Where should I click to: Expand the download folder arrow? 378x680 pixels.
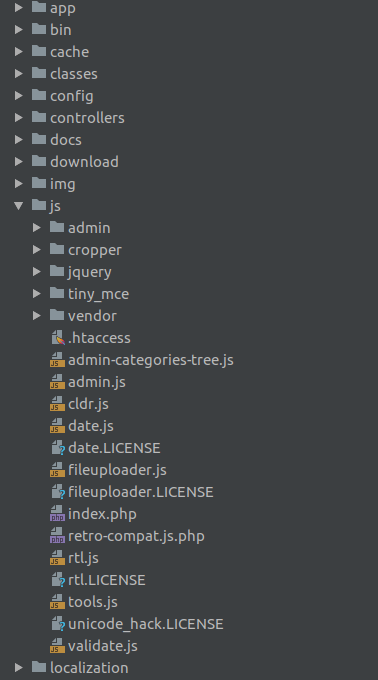[x=19, y=161]
